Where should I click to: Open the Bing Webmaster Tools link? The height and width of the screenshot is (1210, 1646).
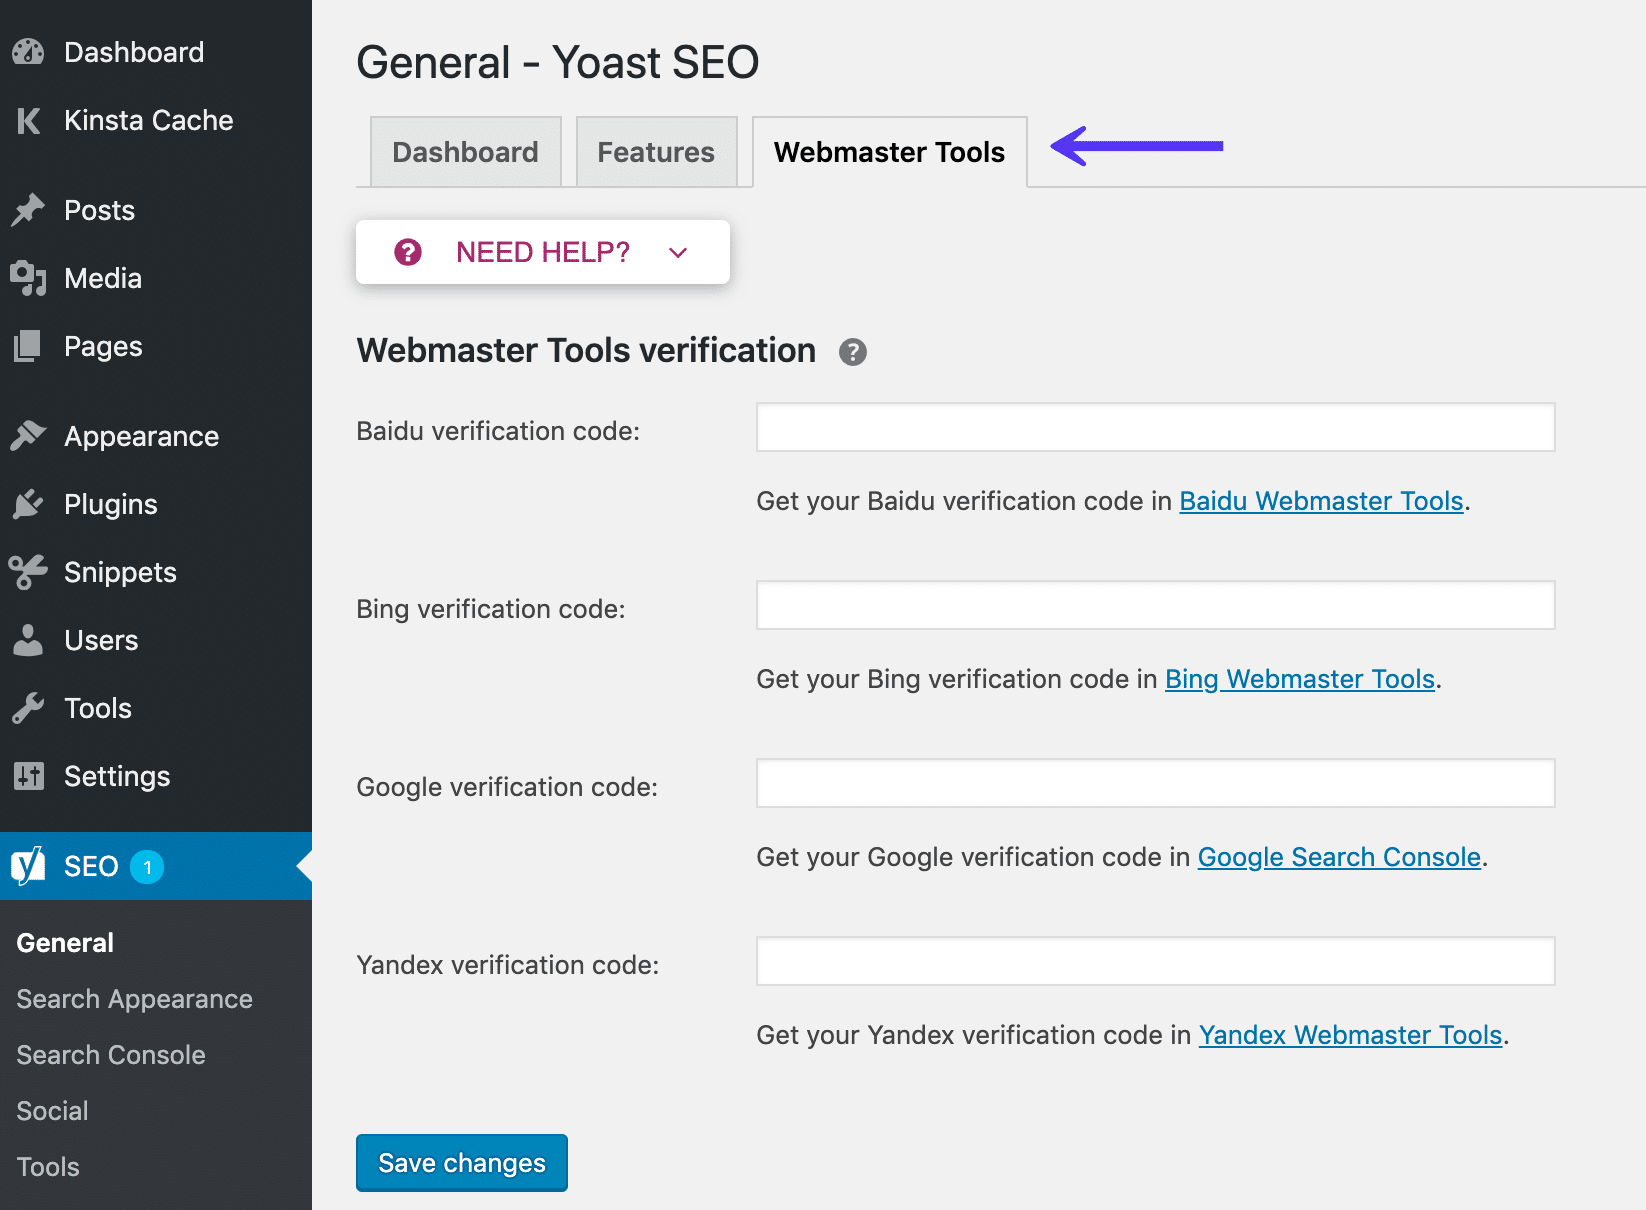(x=1299, y=679)
